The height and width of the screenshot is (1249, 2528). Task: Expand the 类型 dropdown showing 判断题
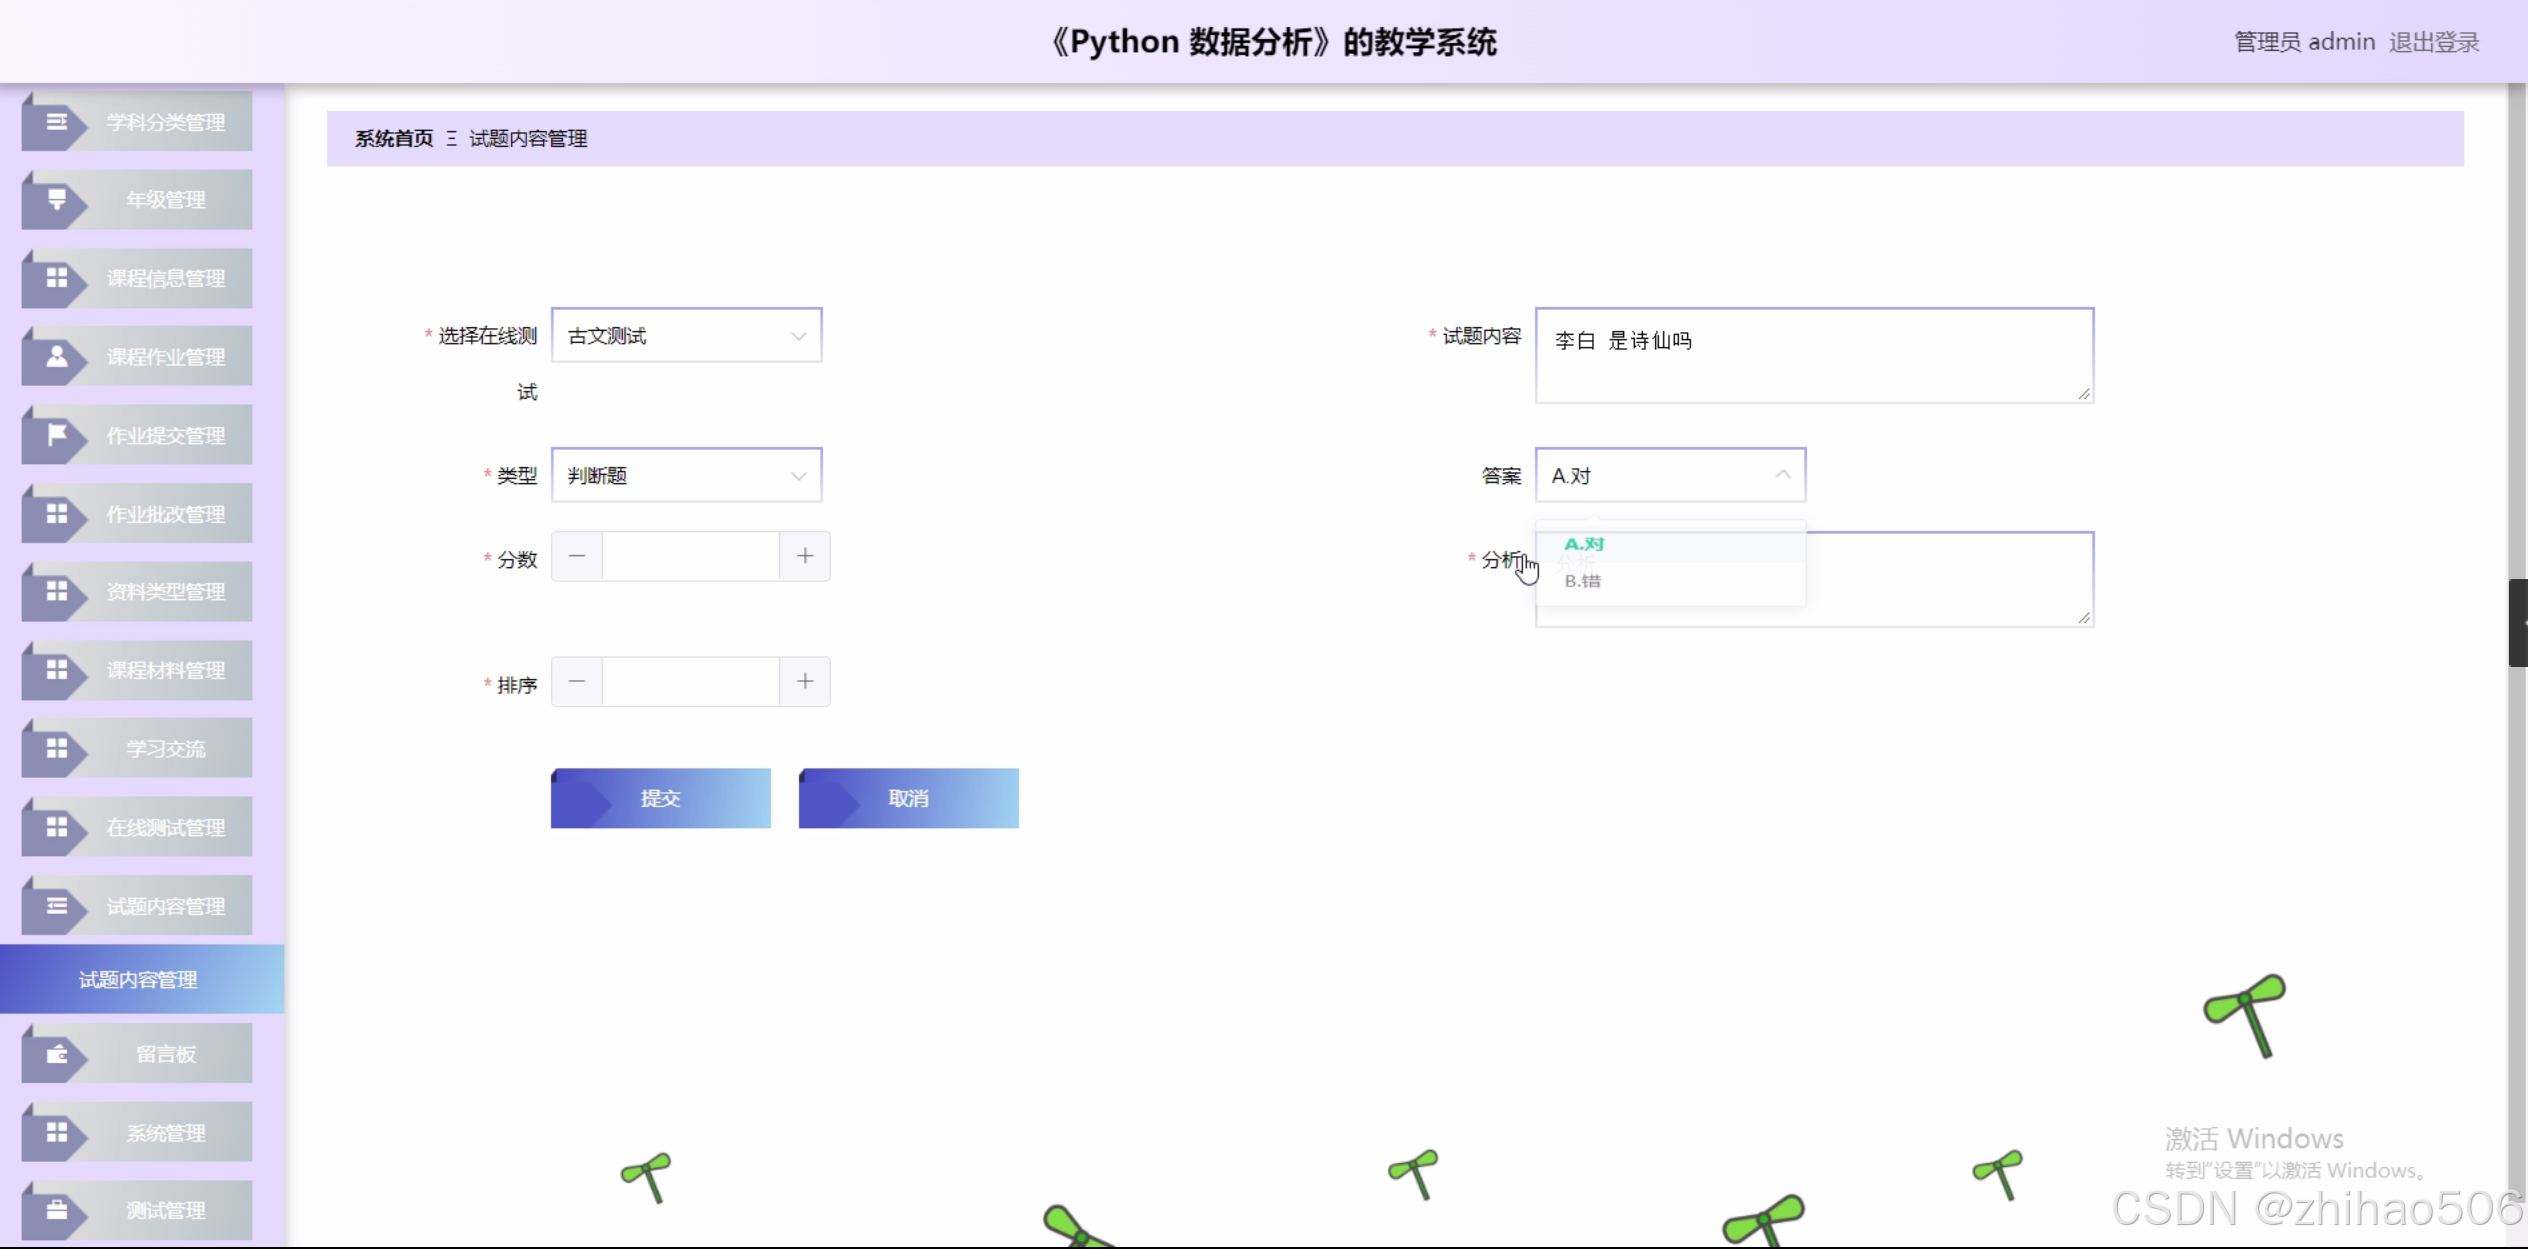tap(686, 475)
